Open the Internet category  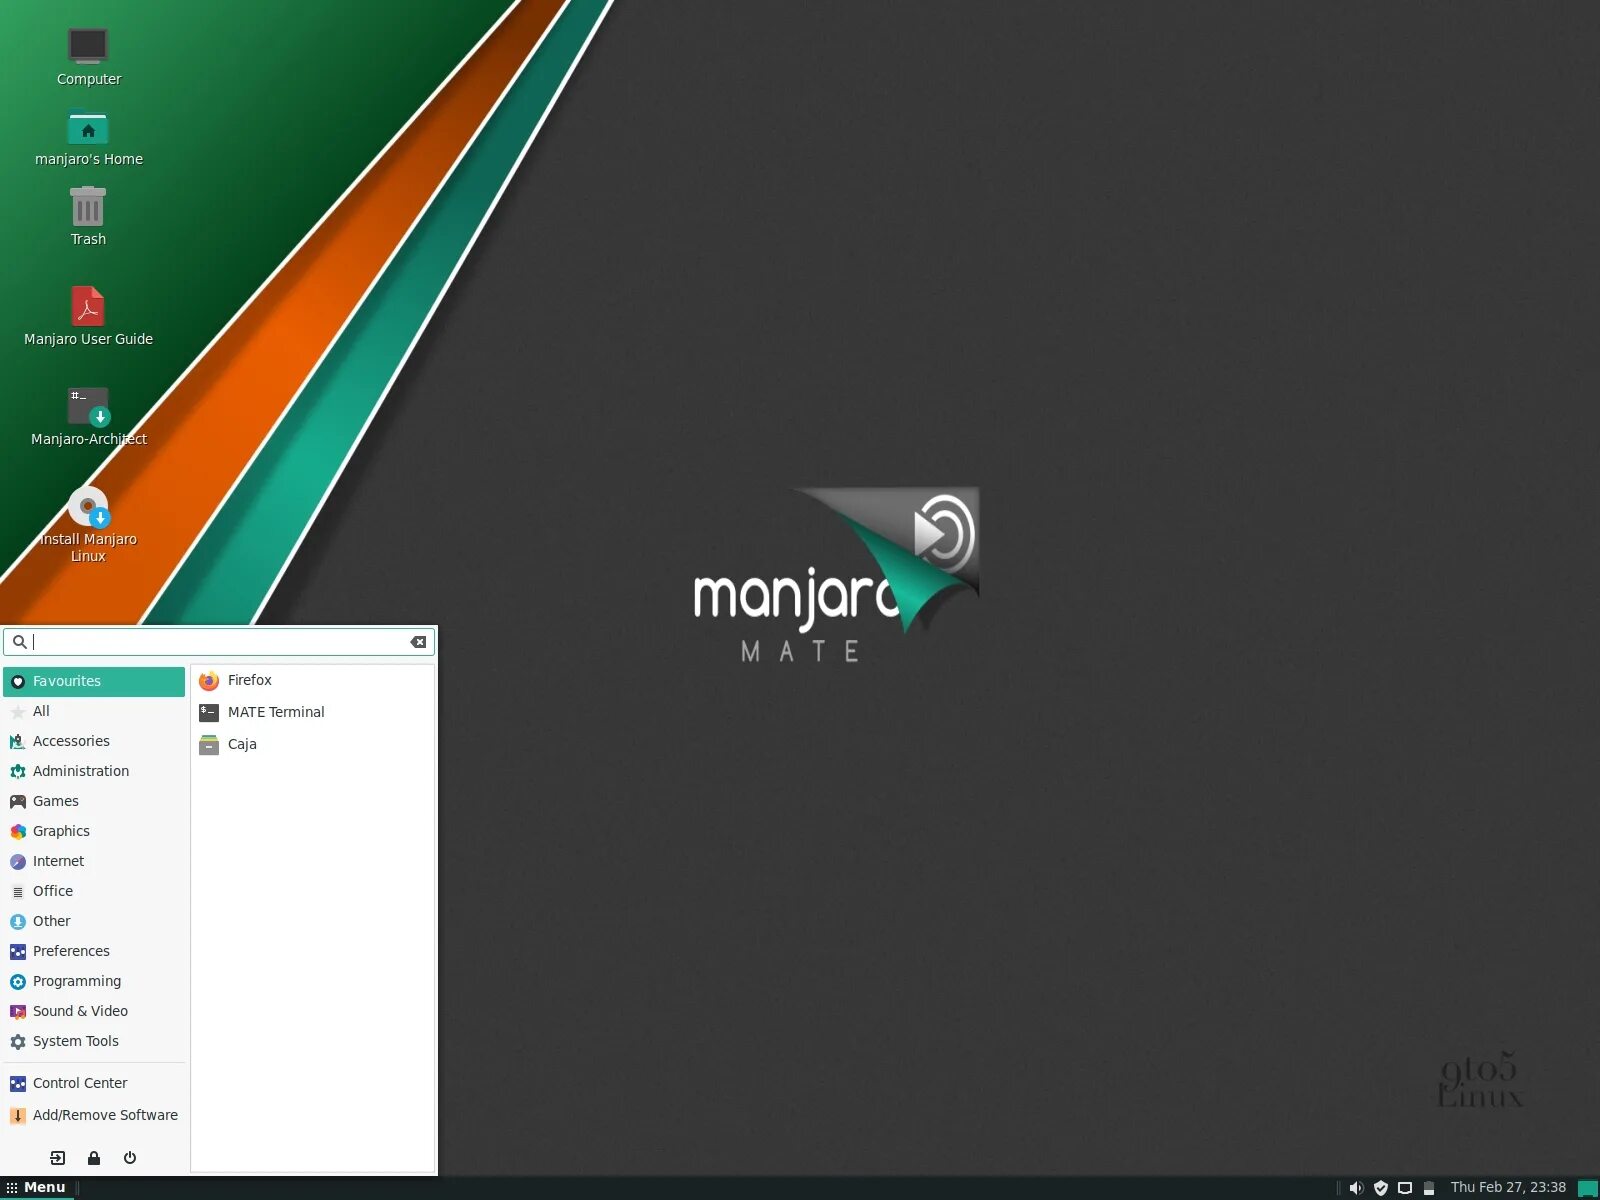[94, 861]
